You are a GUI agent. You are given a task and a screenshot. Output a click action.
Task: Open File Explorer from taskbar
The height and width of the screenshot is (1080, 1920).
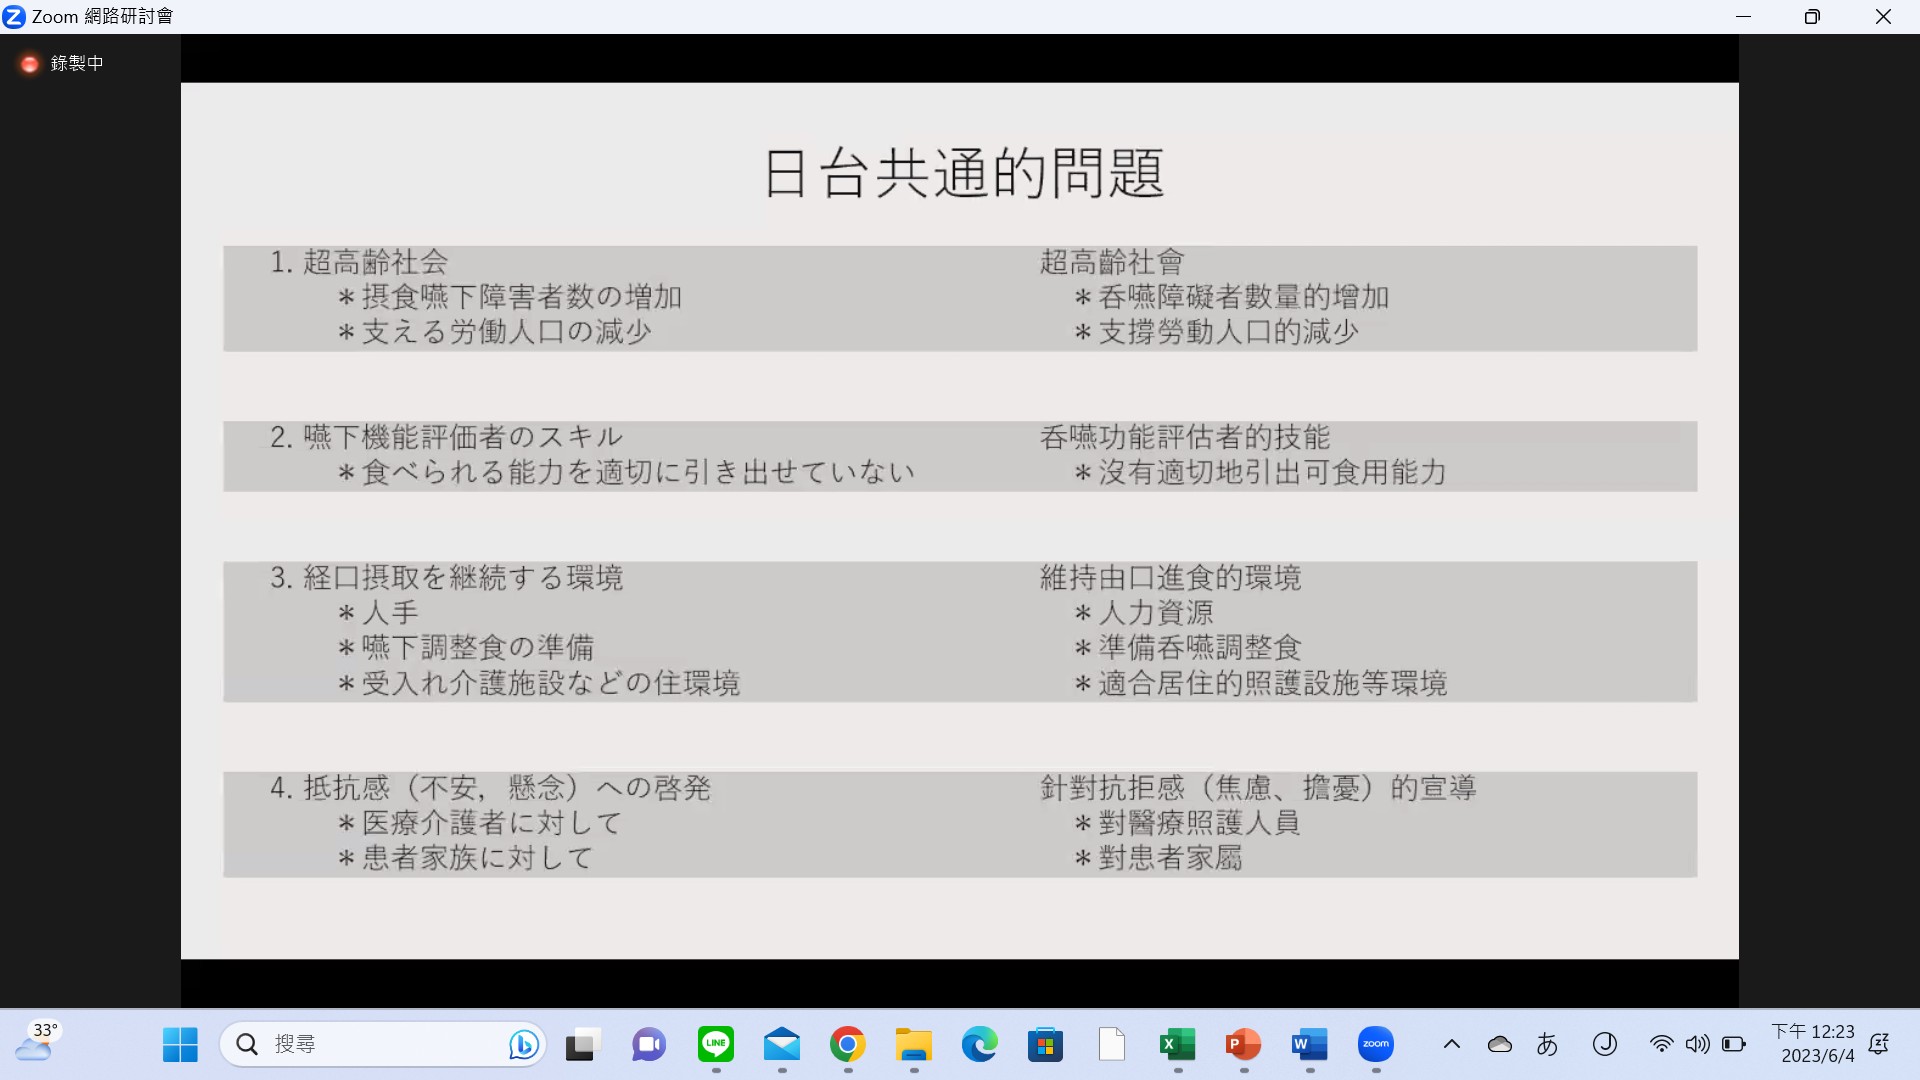(913, 1045)
